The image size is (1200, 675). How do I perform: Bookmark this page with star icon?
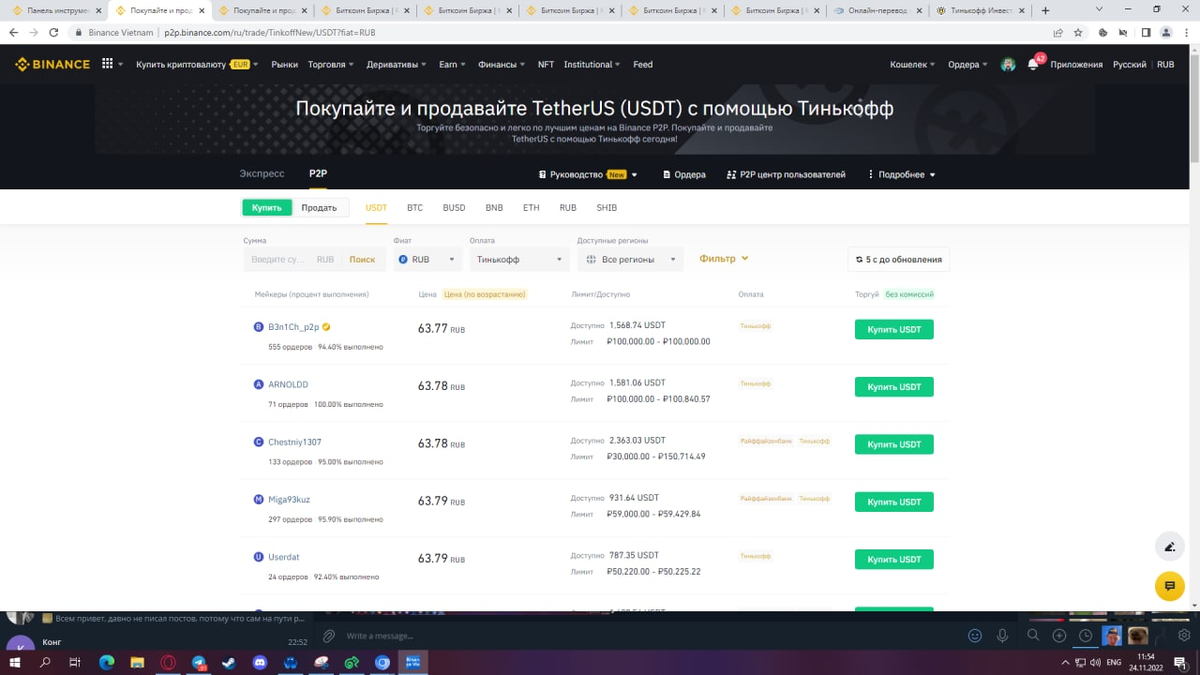pos(1078,32)
